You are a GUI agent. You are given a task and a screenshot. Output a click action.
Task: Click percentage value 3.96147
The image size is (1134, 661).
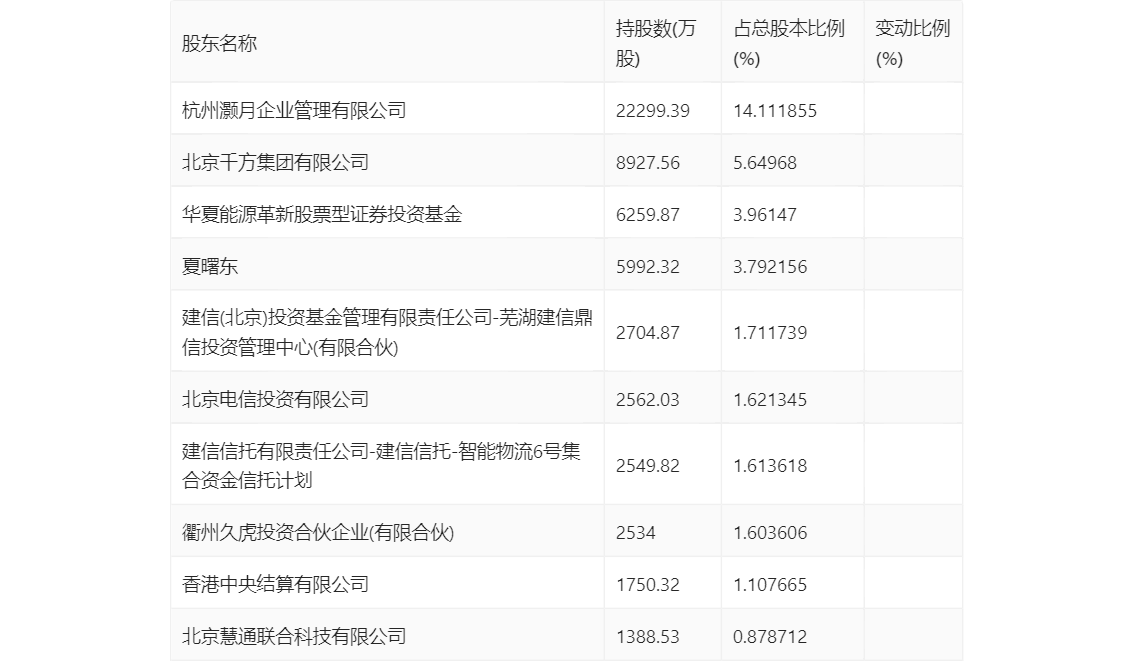pyautogui.click(x=764, y=215)
